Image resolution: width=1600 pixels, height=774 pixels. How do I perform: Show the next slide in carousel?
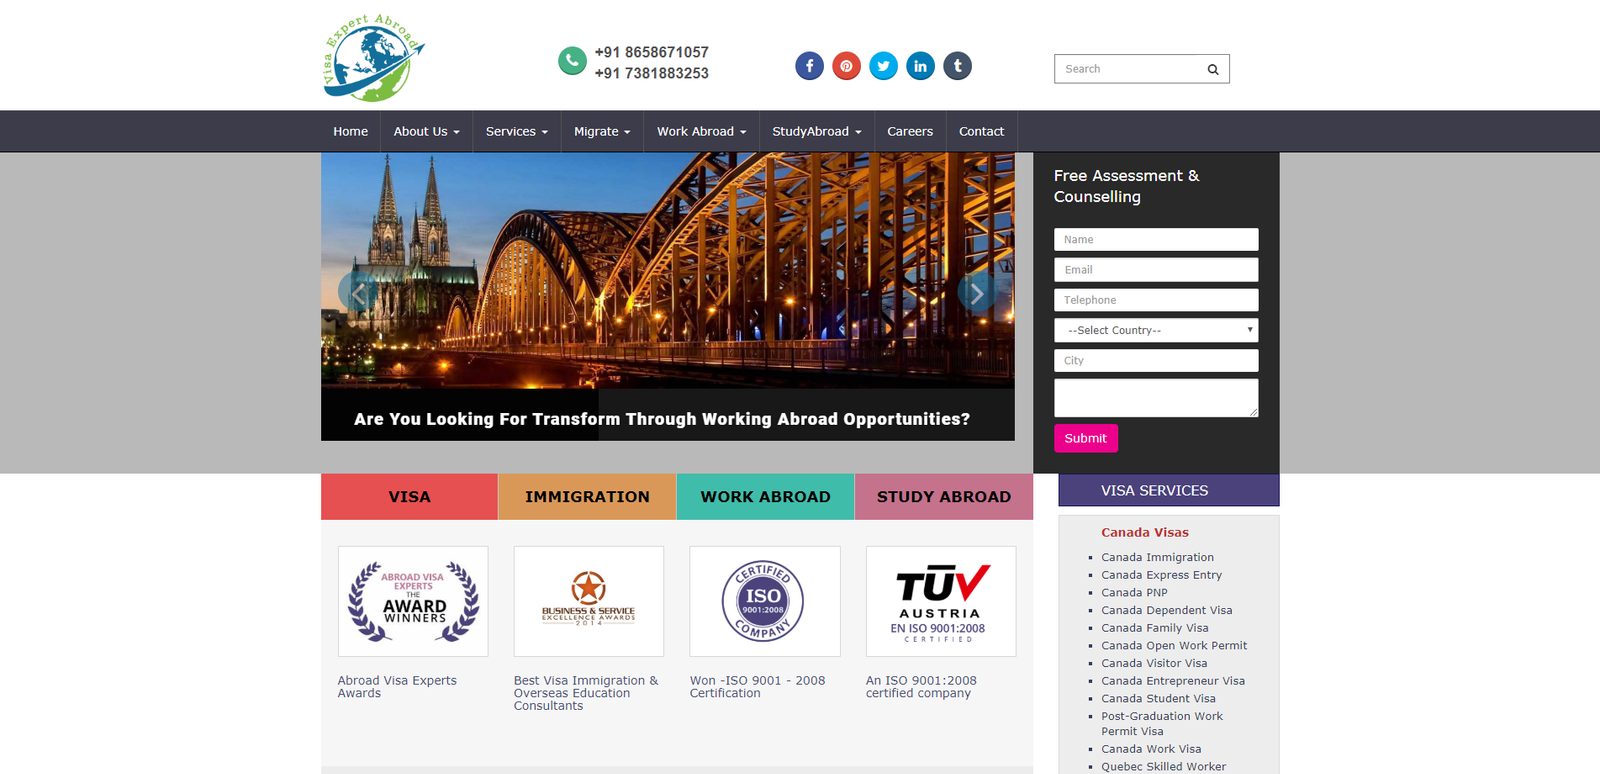976,292
